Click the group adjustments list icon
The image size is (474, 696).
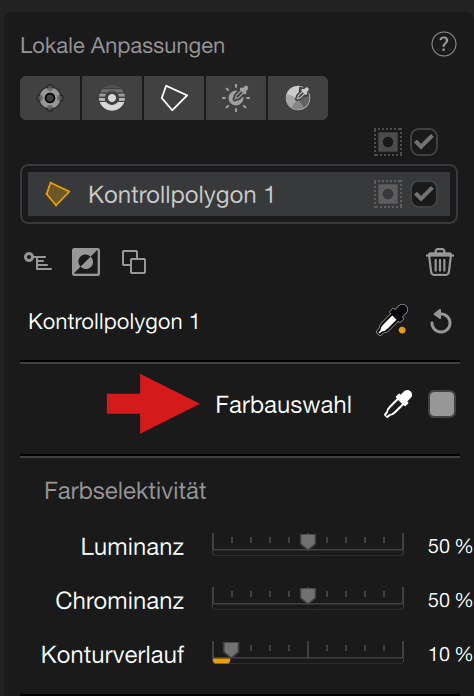(x=38, y=261)
